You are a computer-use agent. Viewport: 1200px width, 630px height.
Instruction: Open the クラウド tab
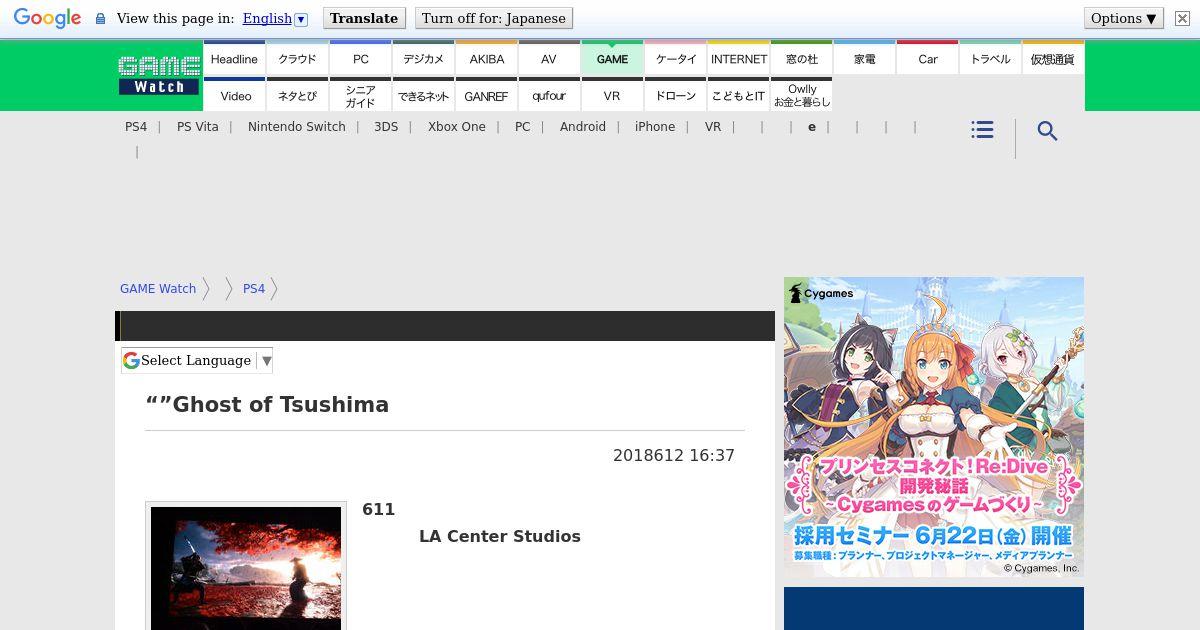point(297,58)
